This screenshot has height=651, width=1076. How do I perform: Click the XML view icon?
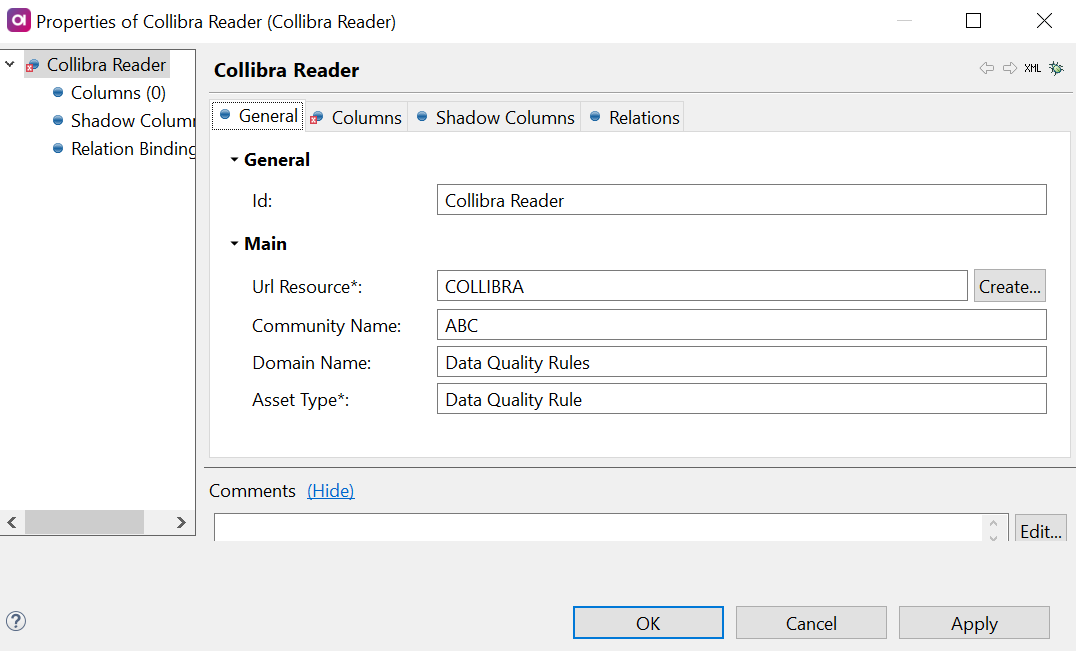tap(1032, 68)
